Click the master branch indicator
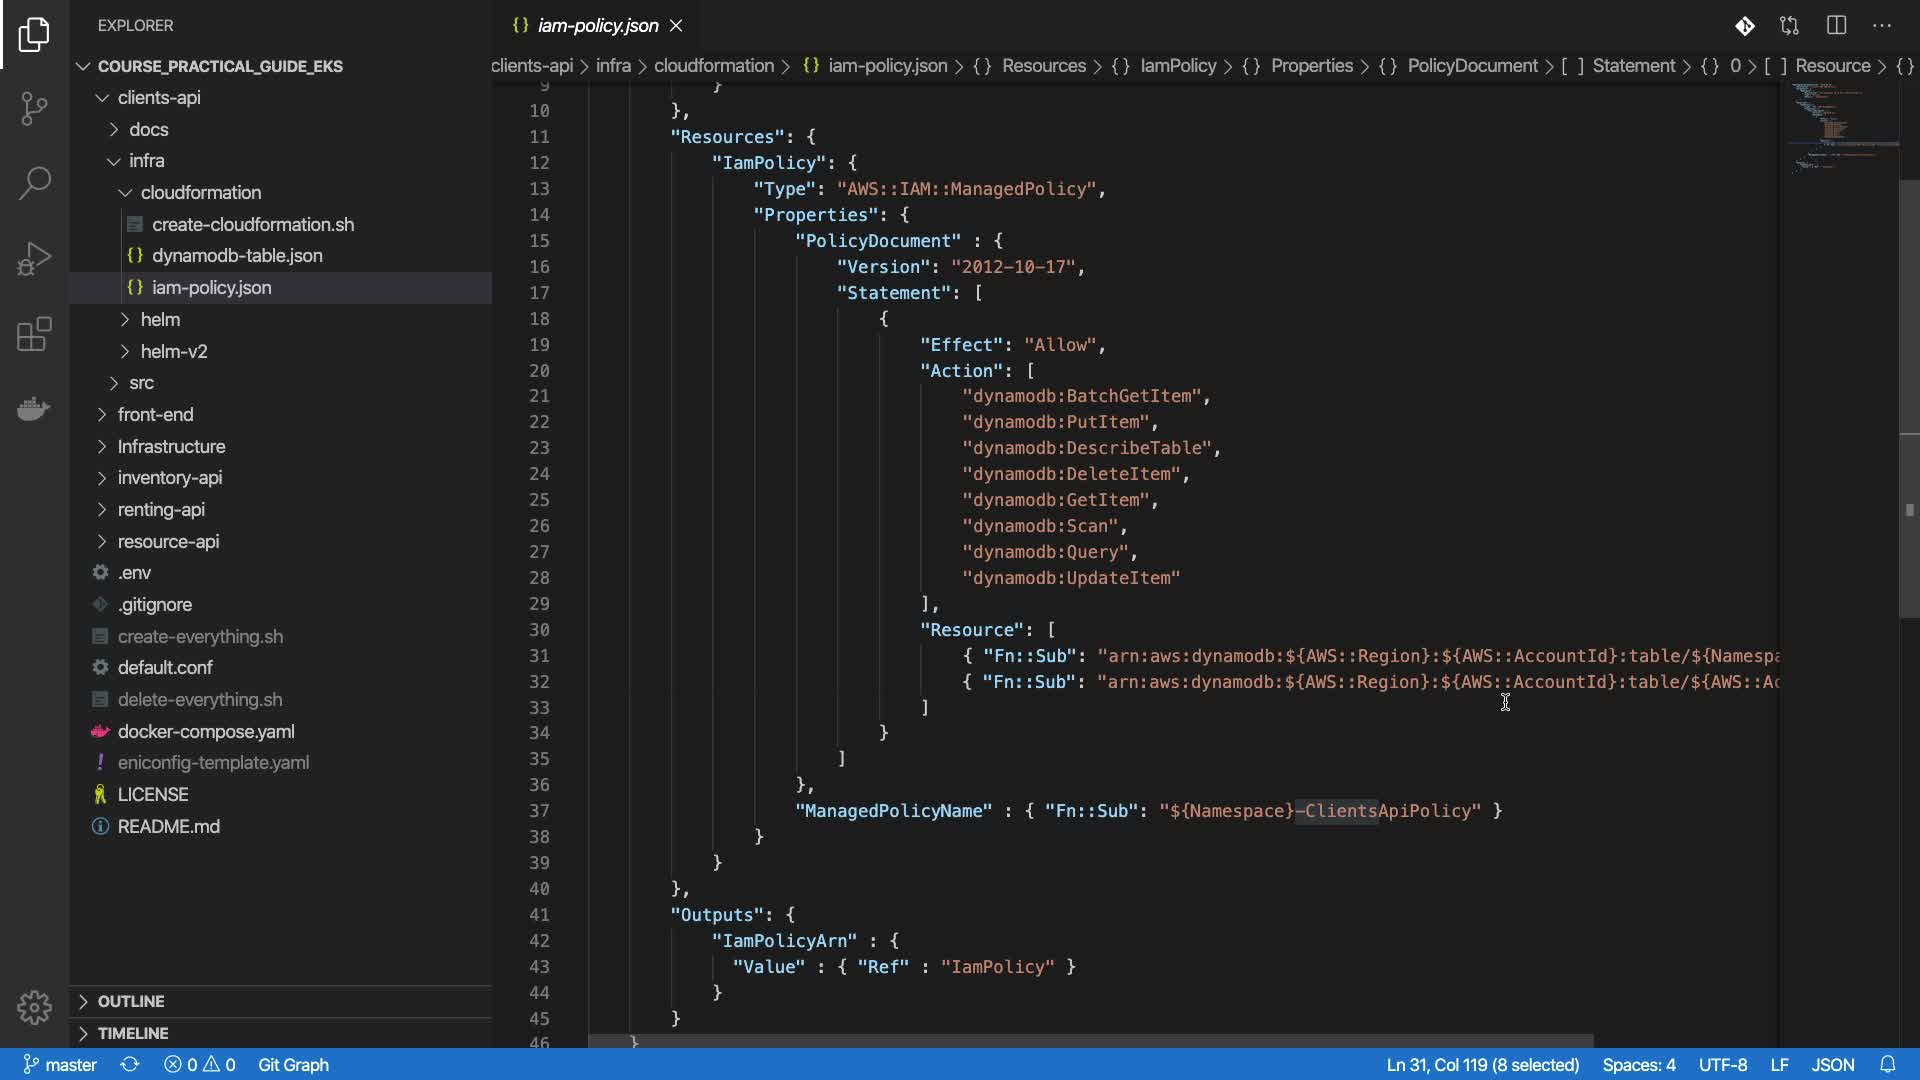The width and height of the screenshot is (1920, 1080). coord(60,1065)
